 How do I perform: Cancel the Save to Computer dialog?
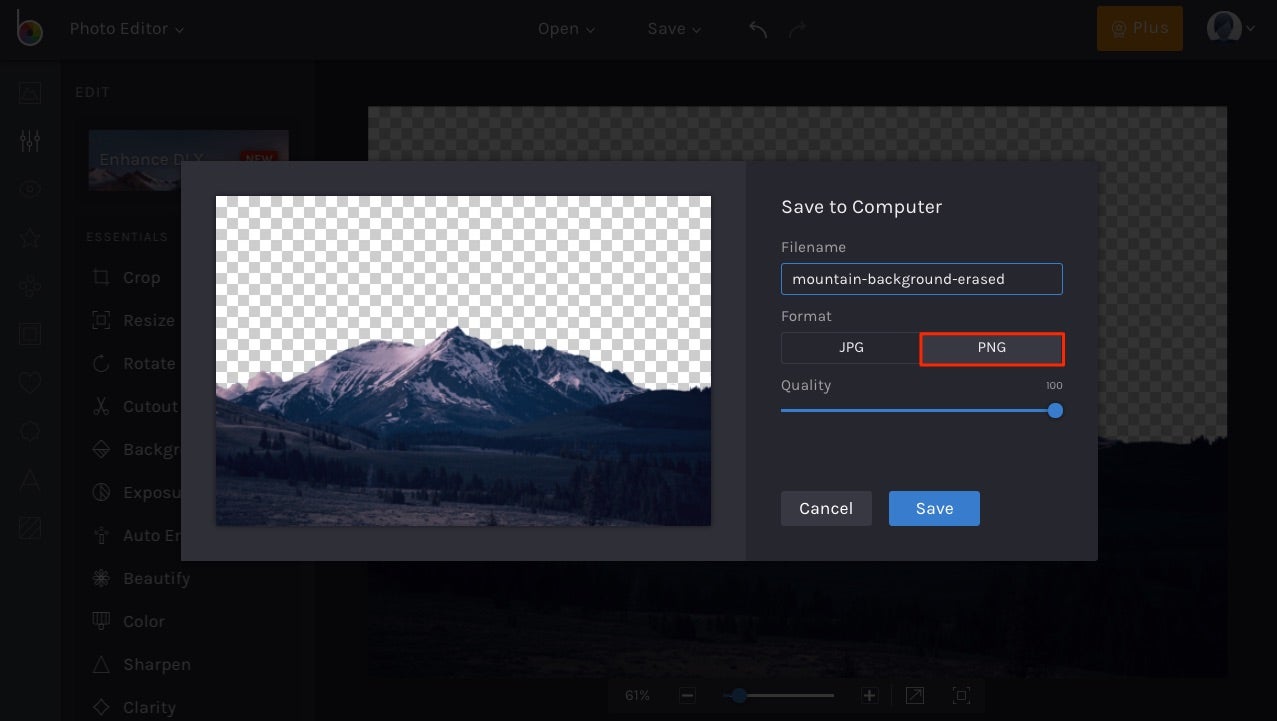click(x=825, y=508)
